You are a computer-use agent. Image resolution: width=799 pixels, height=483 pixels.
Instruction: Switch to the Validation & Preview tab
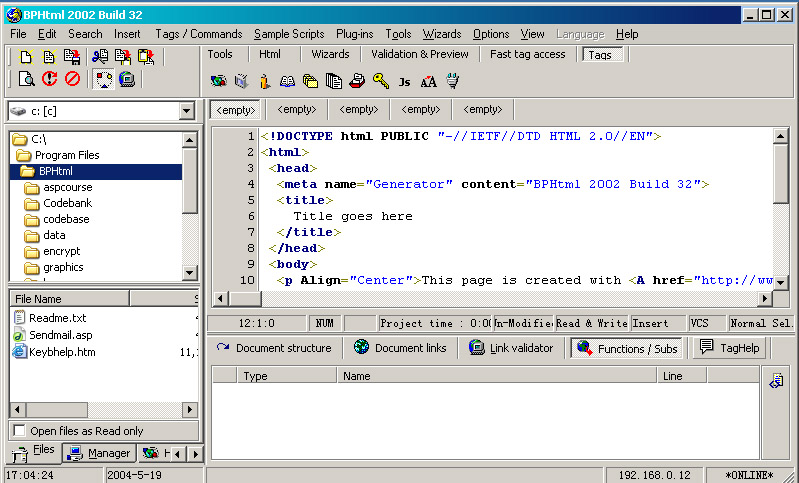pos(420,54)
